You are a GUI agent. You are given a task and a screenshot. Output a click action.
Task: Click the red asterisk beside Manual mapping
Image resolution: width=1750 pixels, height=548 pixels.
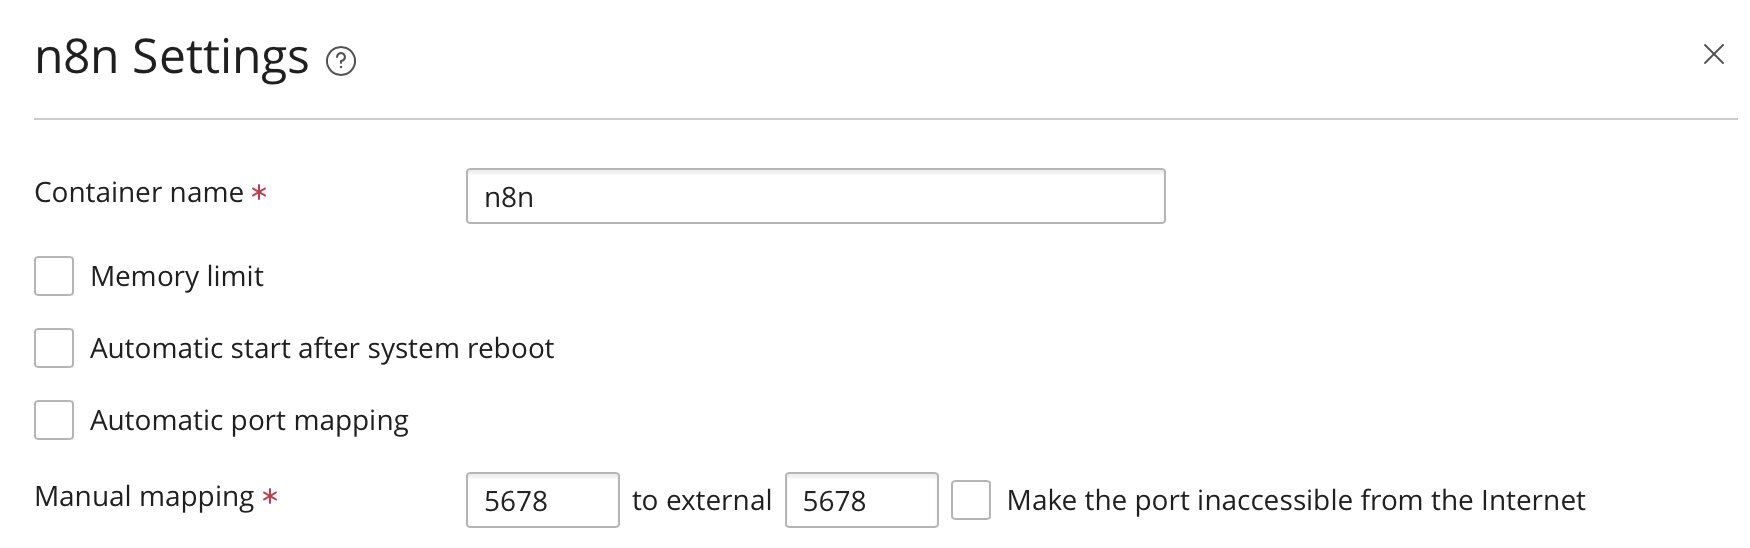270,497
